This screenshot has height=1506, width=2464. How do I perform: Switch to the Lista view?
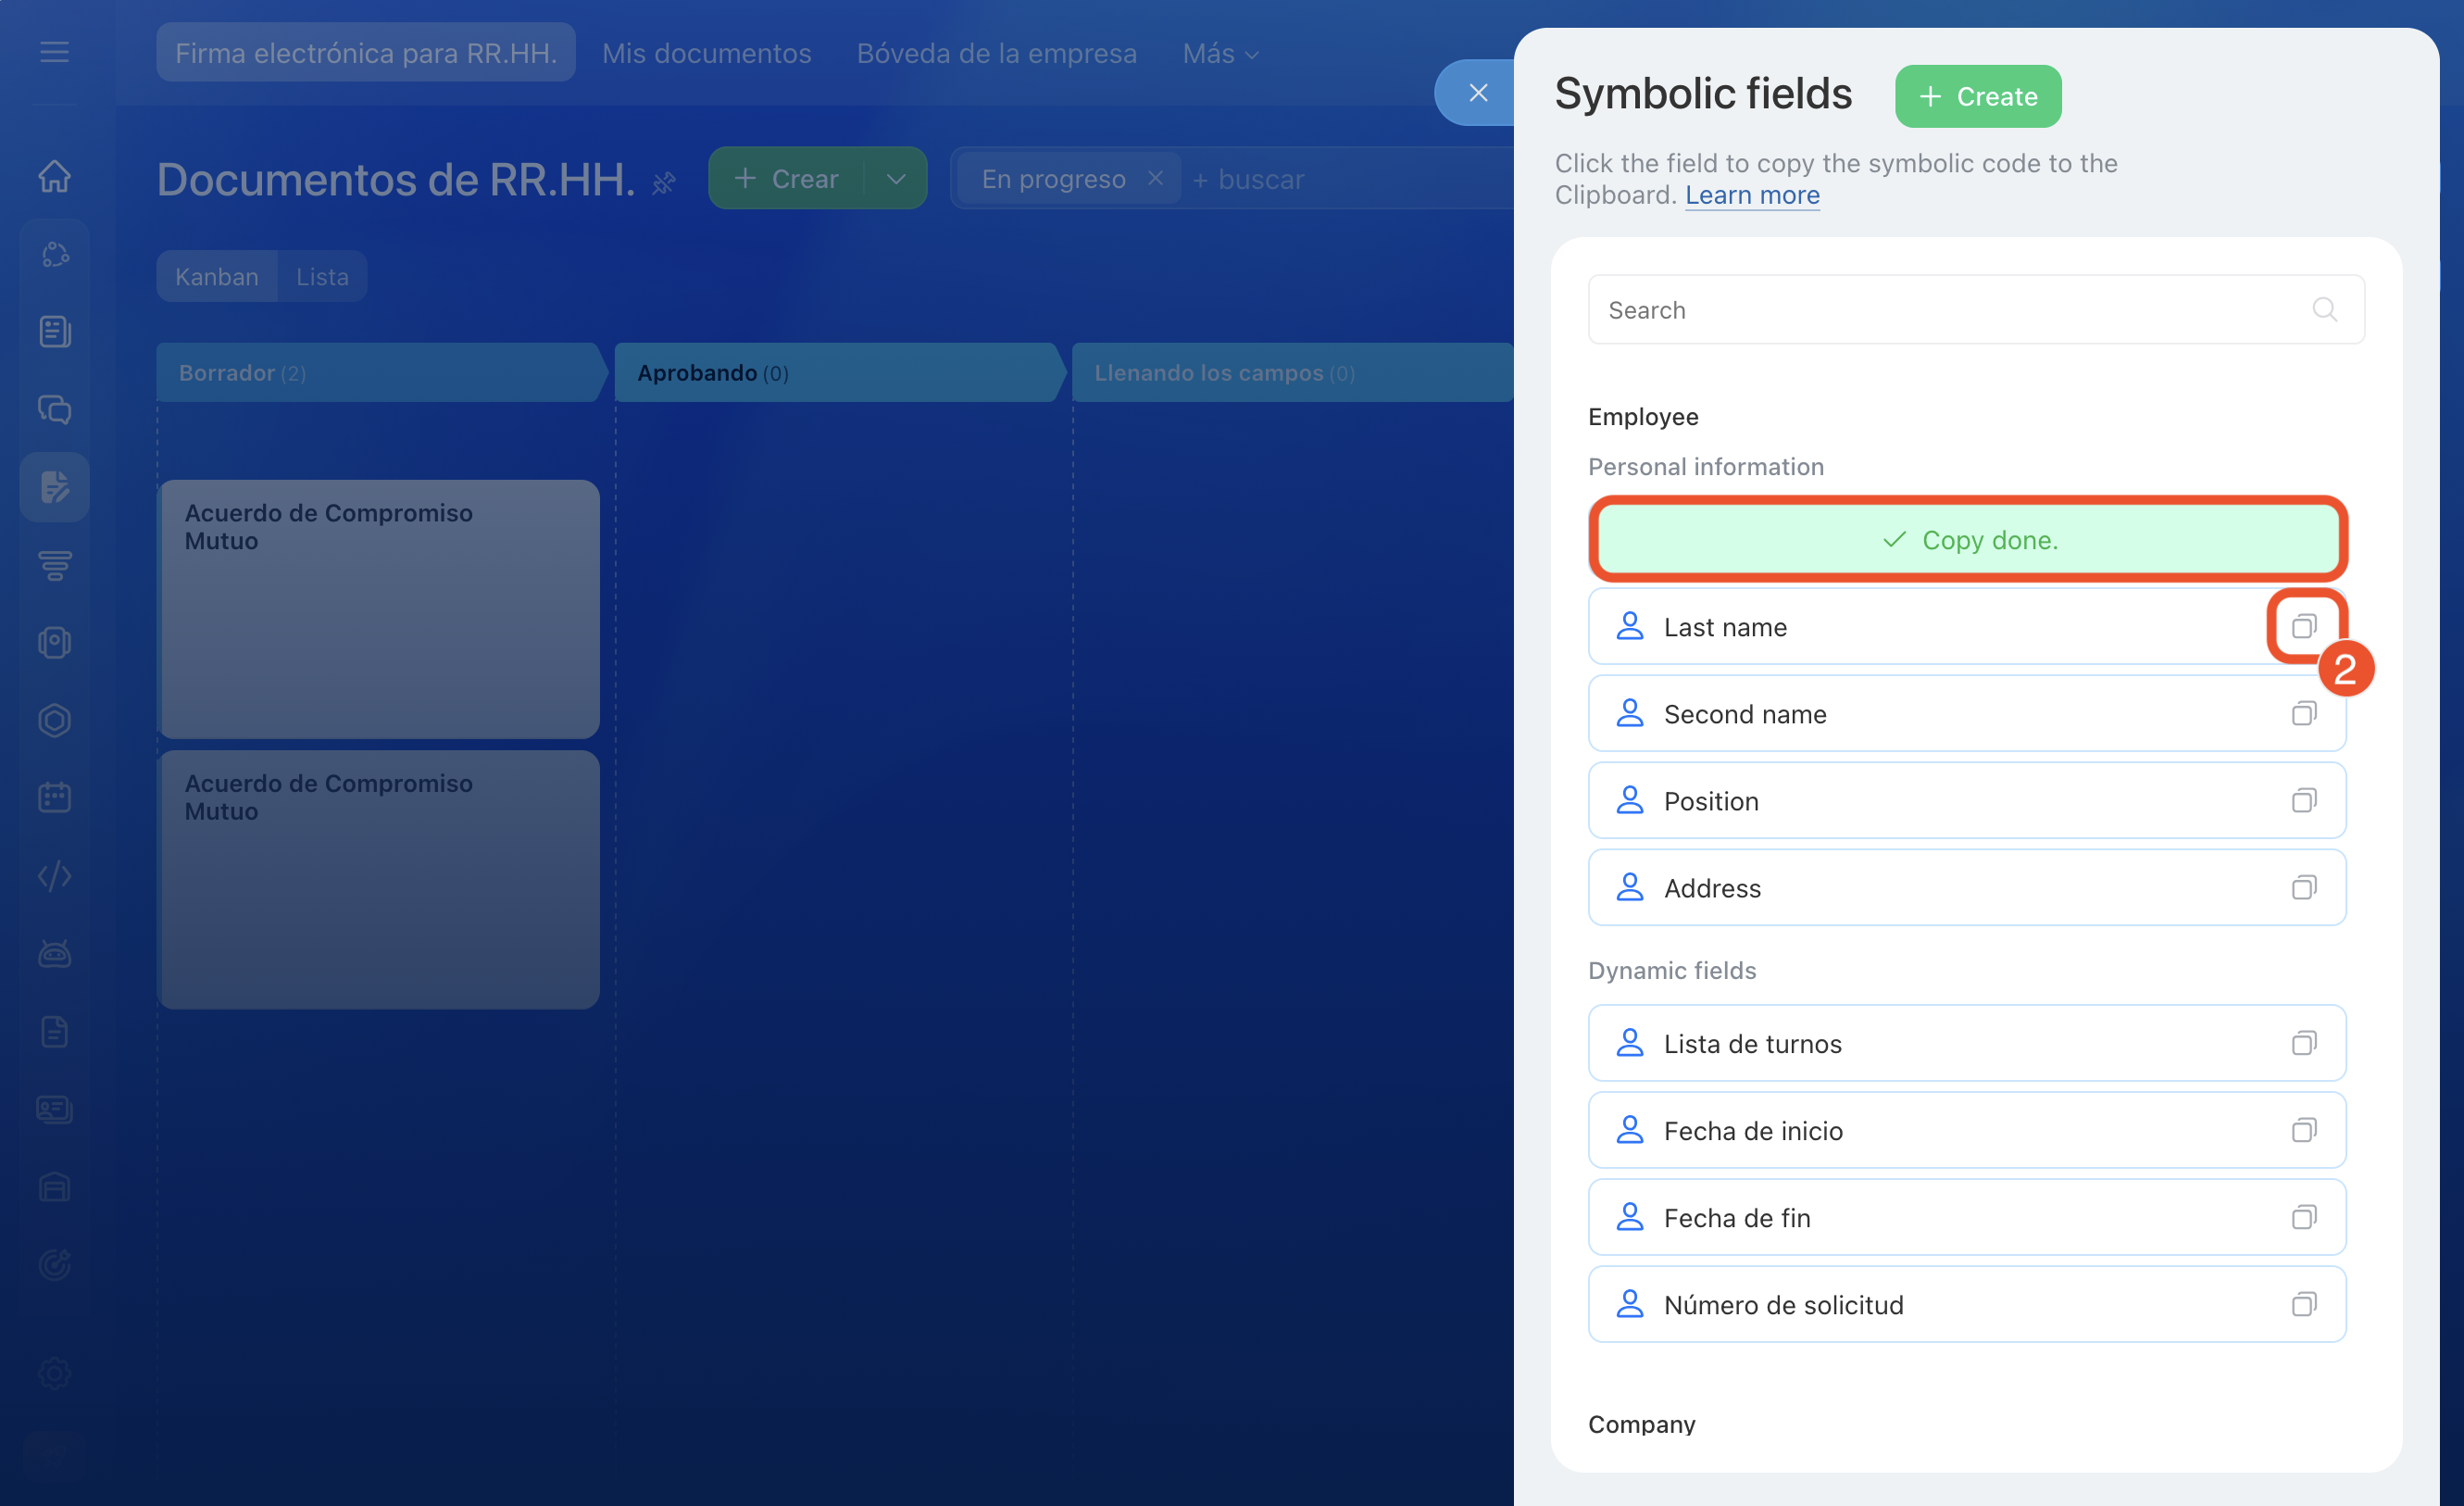pyautogui.click(x=322, y=277)
